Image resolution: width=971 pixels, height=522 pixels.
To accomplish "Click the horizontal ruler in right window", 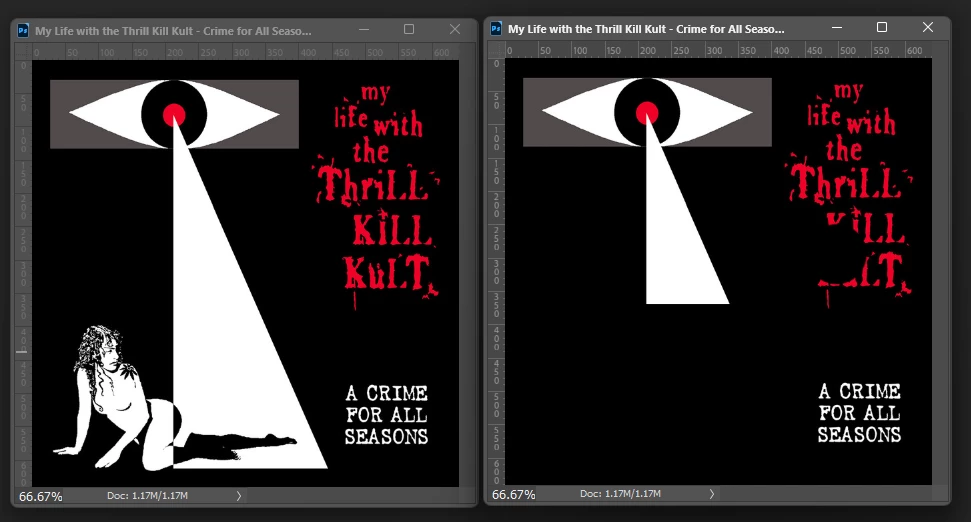I will [x=718, y=51].
